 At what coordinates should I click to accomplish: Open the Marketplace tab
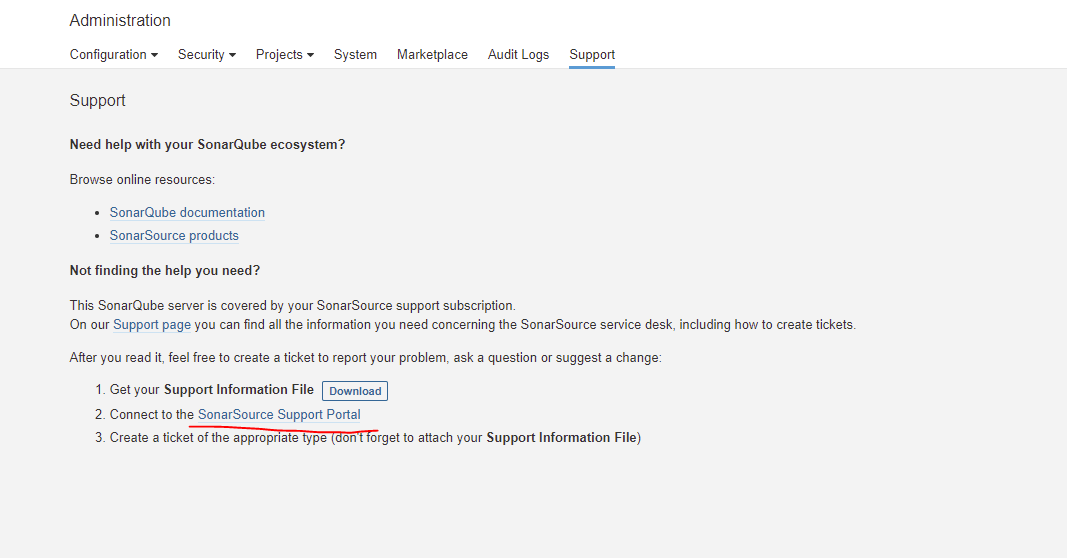point(432,54)
